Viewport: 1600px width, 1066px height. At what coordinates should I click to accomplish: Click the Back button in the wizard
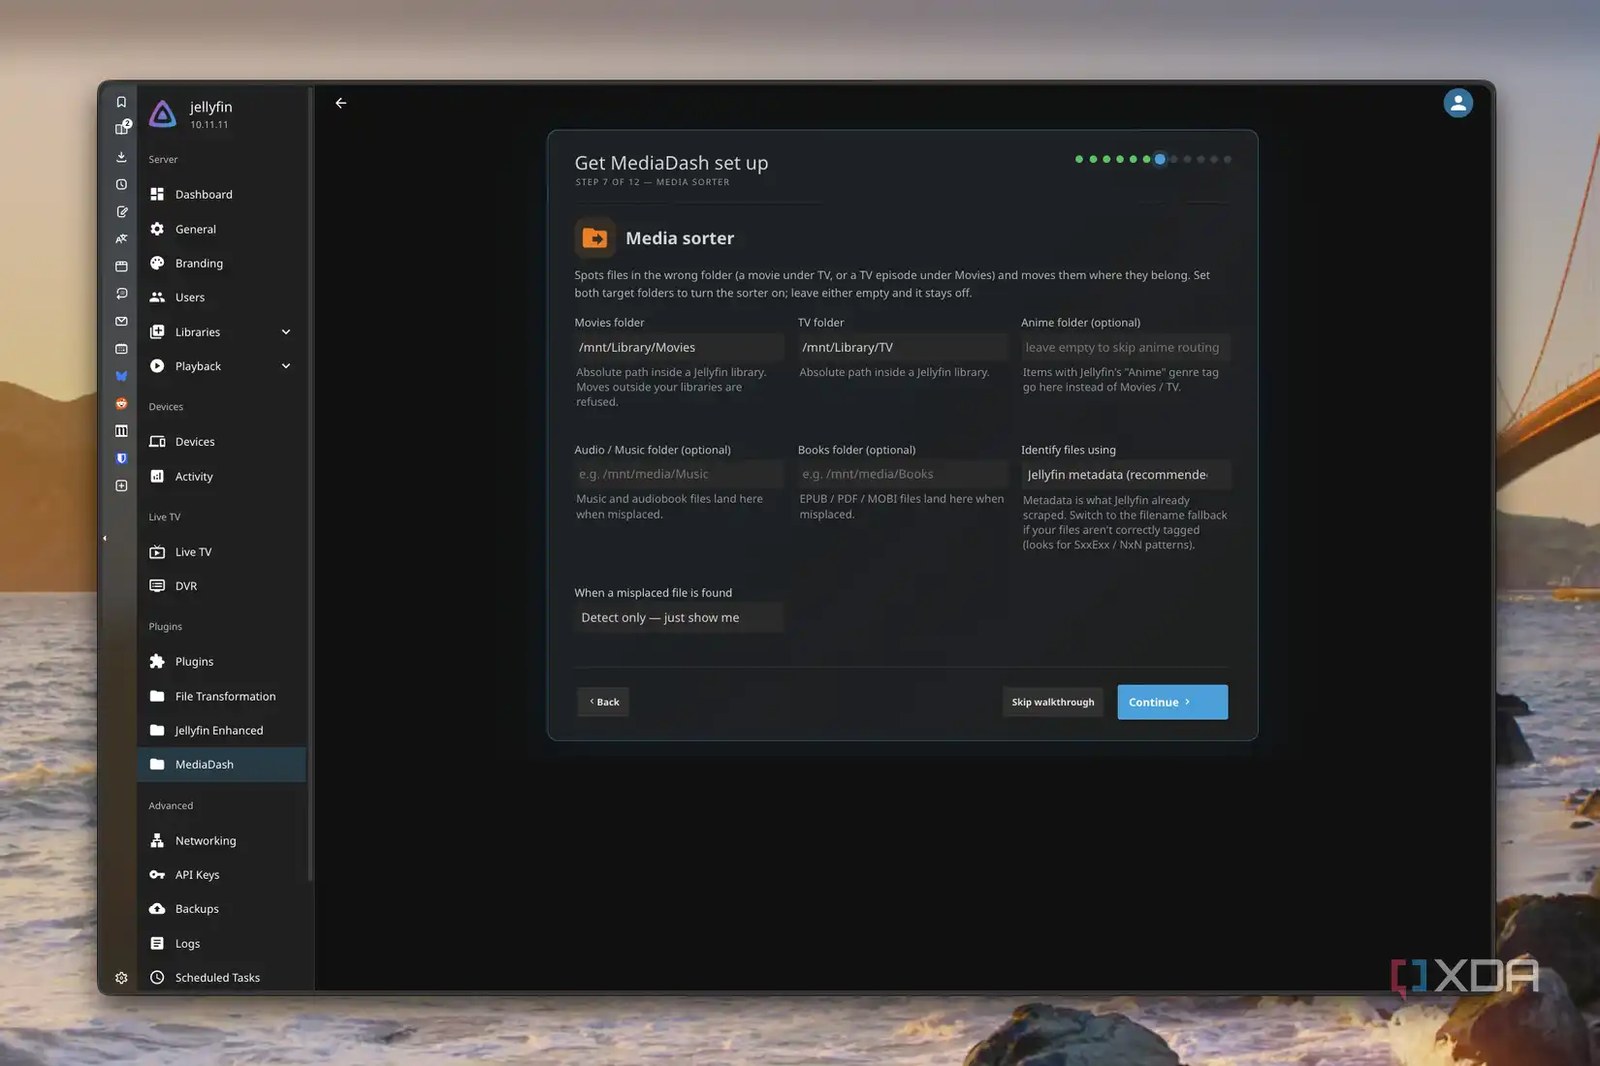604,702
